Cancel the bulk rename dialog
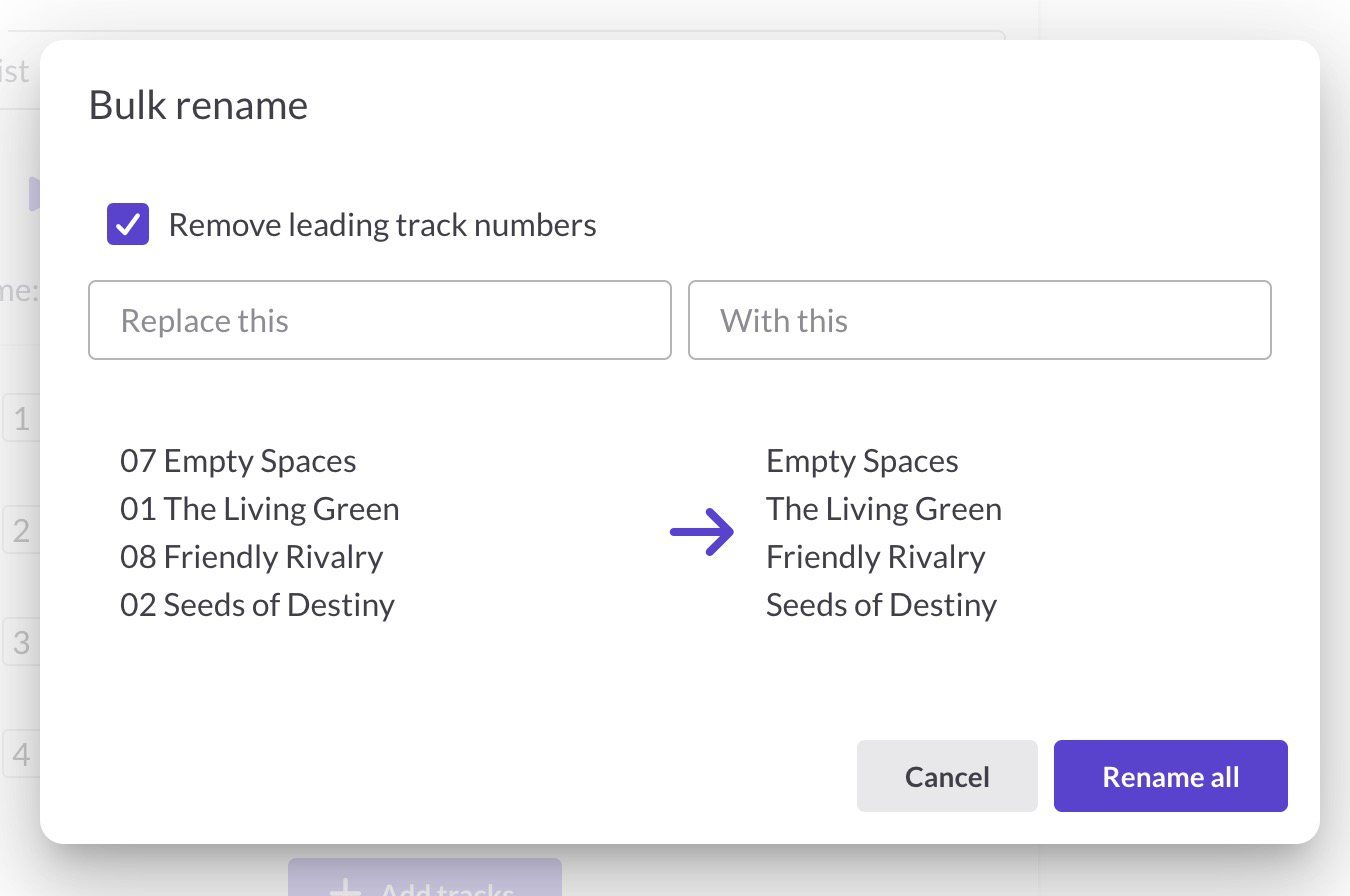Image resolution: width=1350 pixels, height=896 pixels. [x=947, y=776]
